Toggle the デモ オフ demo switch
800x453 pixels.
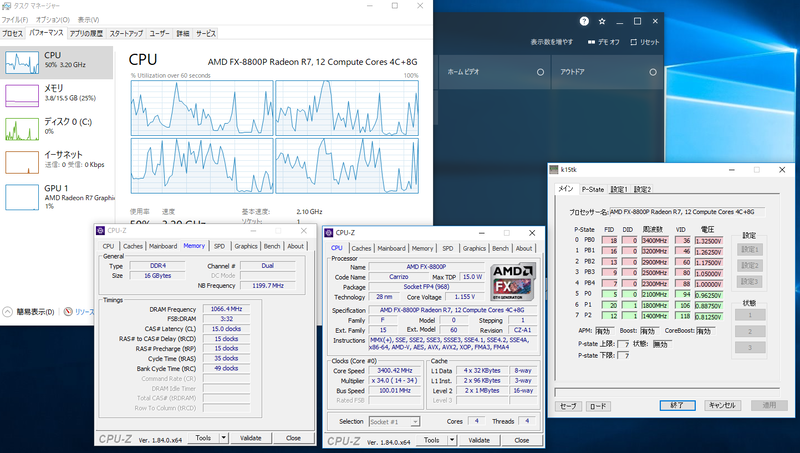591,42
